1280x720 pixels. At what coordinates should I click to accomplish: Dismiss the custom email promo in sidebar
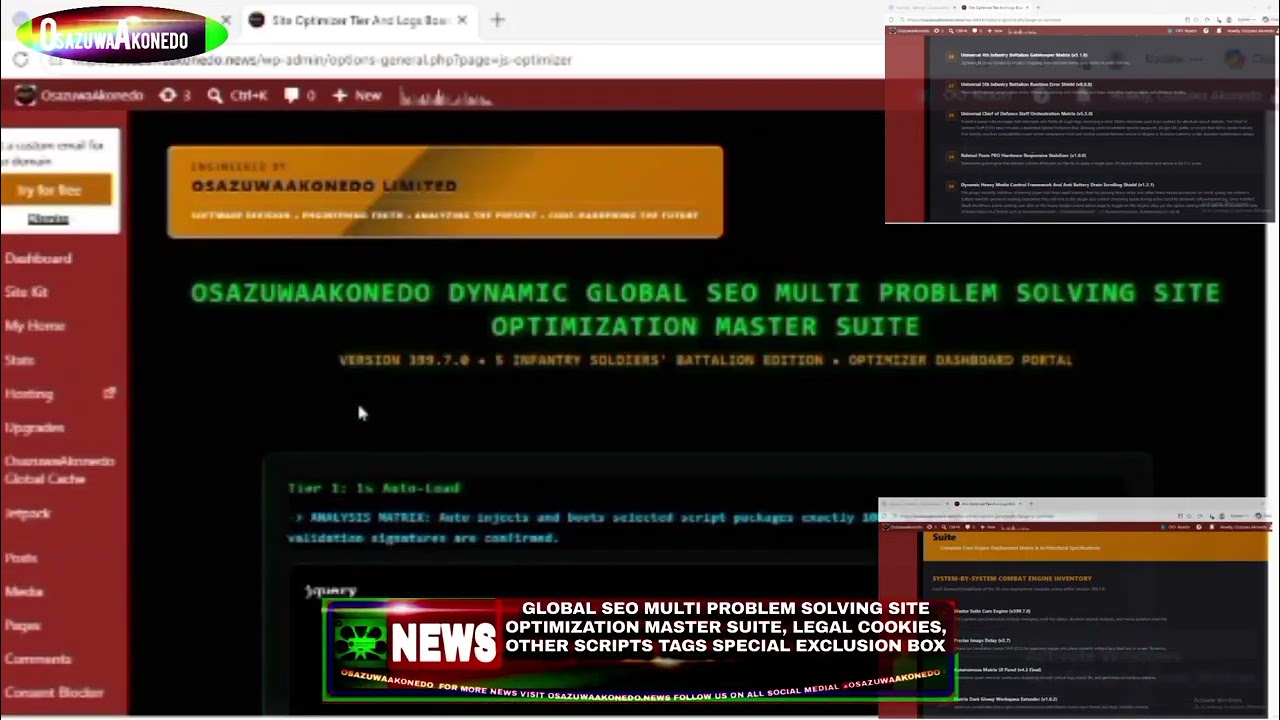click(x=48, y=219)
